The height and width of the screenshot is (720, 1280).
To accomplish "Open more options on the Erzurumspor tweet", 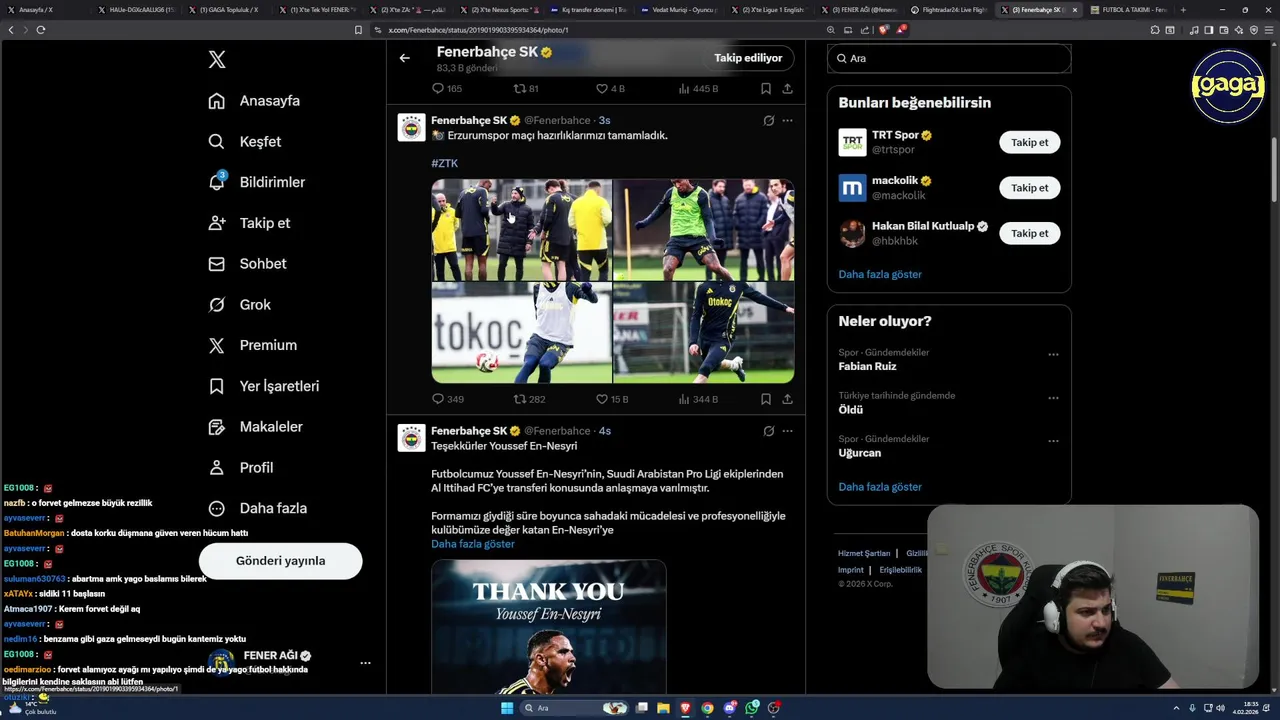I will (788, 121).
